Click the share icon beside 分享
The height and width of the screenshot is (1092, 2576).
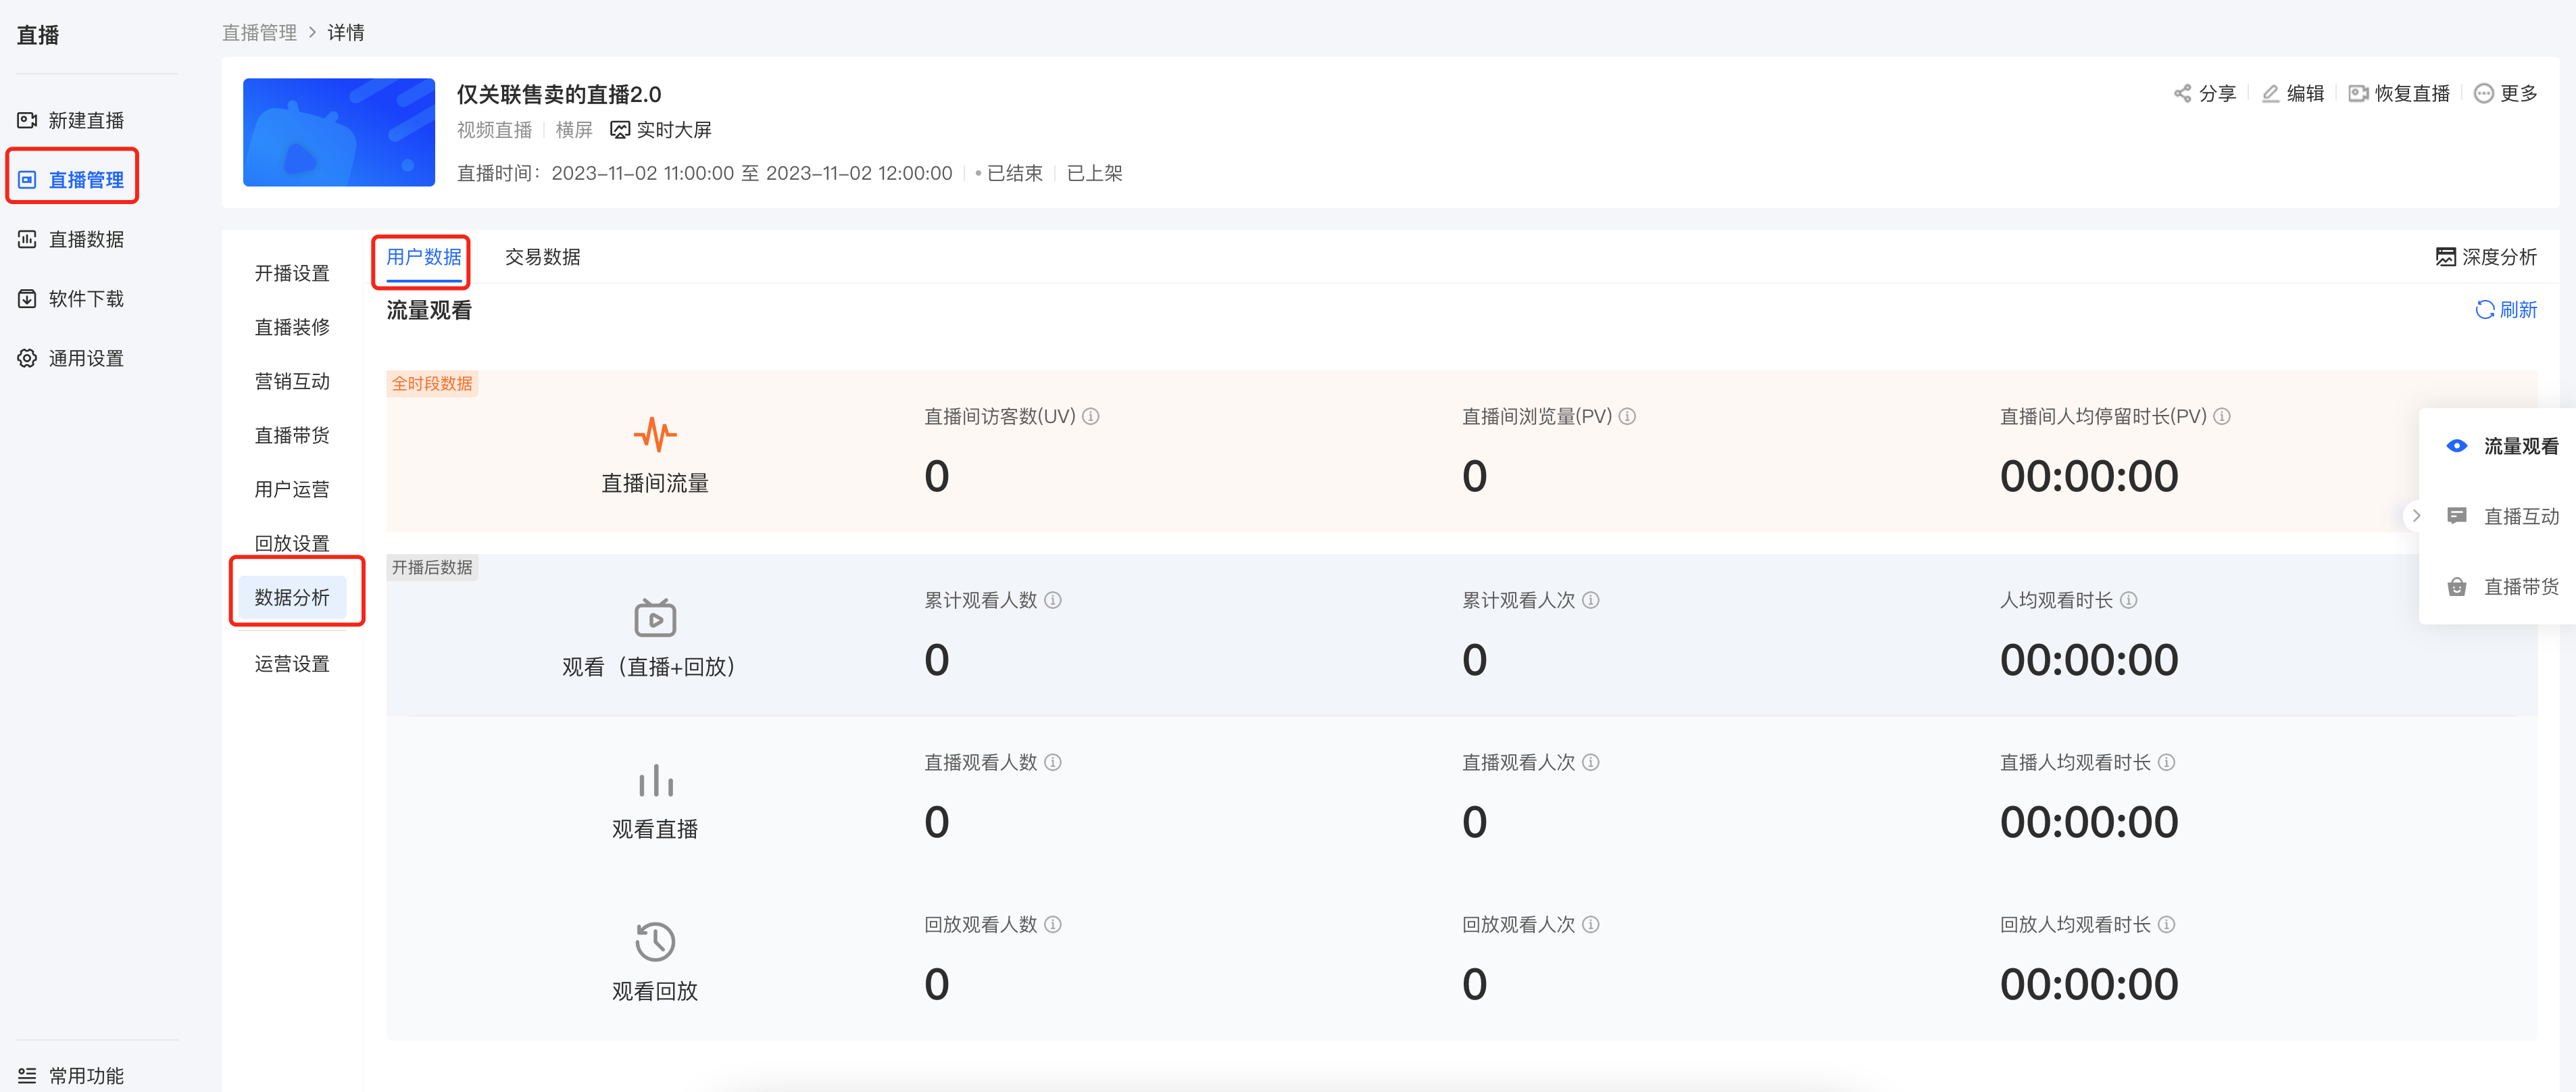pos(2182,93)
